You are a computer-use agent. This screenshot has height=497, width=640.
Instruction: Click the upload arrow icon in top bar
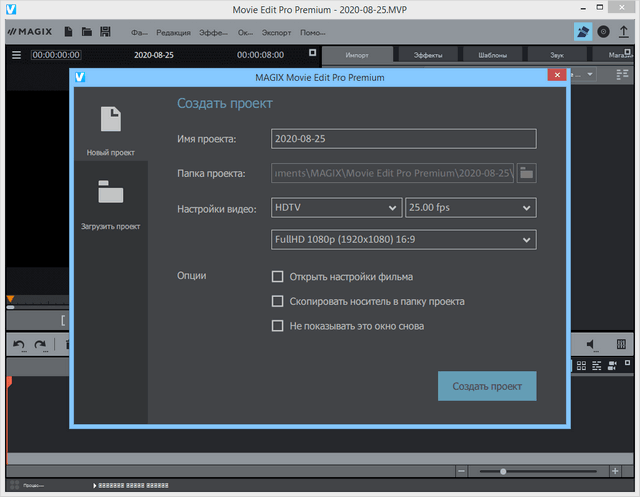click(x=624, y=32)
